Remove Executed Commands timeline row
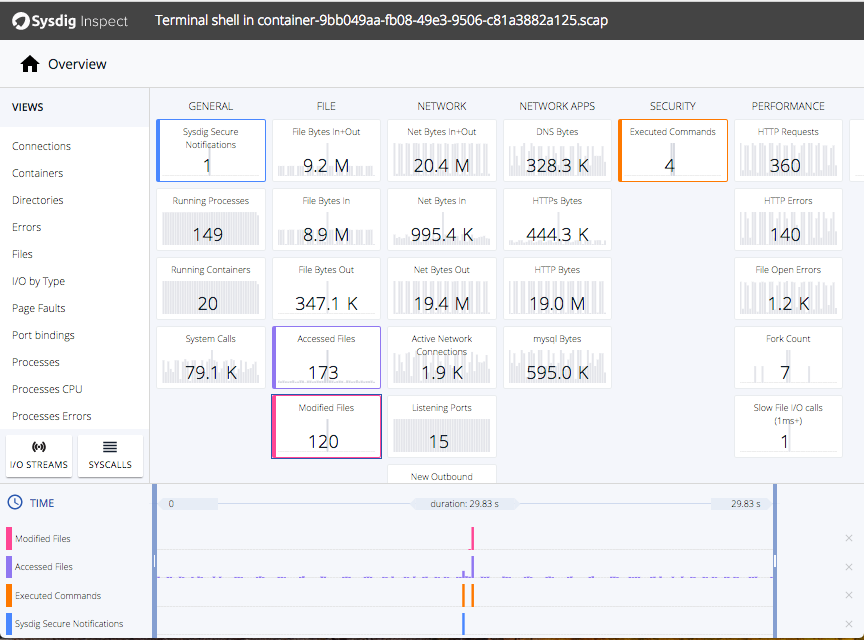The image size is (864, 640). pos(849,596)
